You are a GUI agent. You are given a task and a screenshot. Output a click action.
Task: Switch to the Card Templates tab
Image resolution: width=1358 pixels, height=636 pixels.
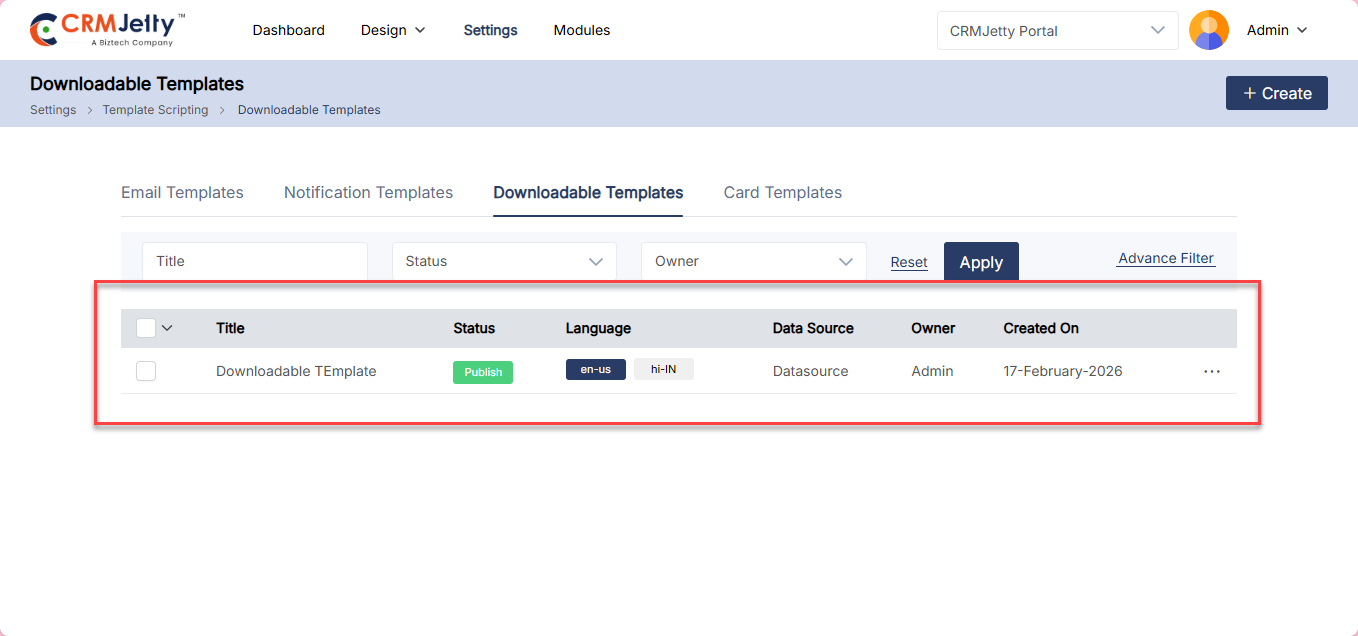coord(782,192)
